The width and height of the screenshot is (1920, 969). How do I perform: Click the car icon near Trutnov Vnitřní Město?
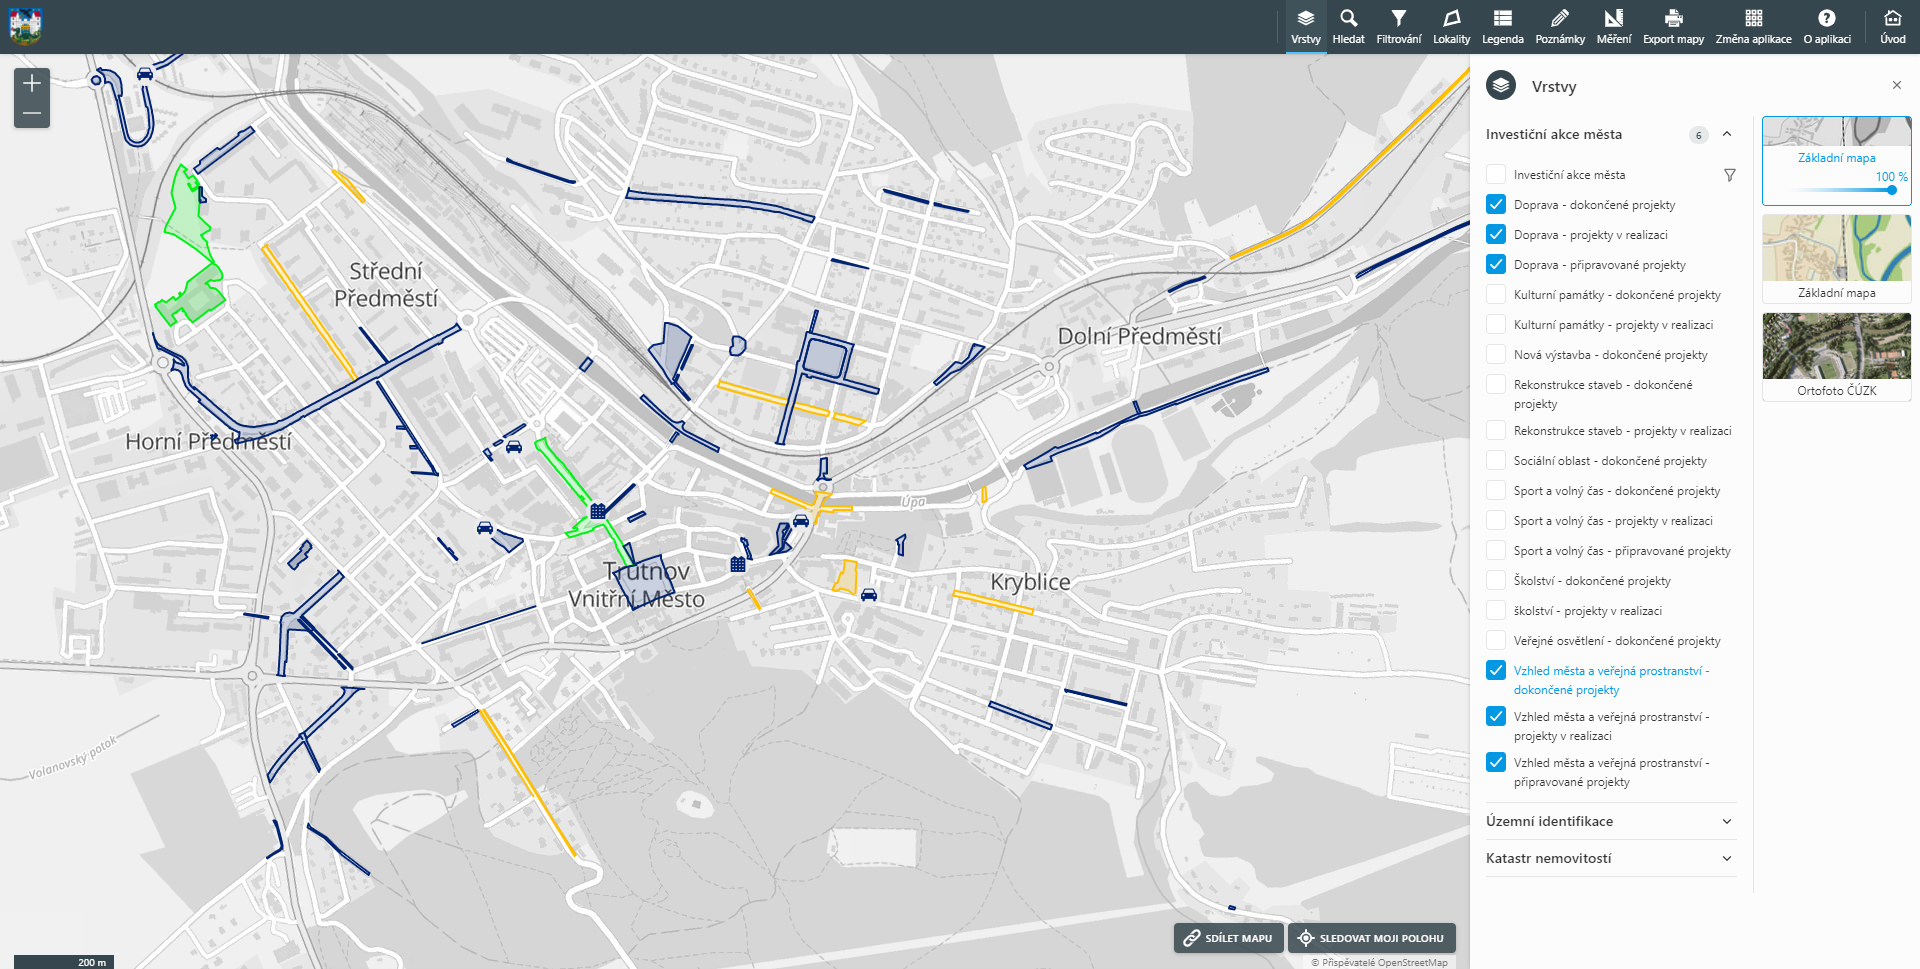click(485, 527)
